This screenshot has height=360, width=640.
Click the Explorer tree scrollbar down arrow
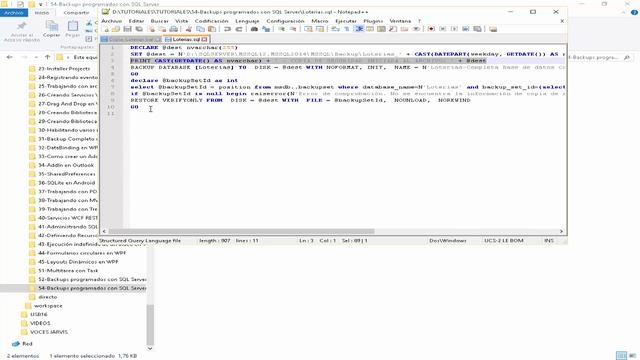pyautogui.click(x=150, y=348)
